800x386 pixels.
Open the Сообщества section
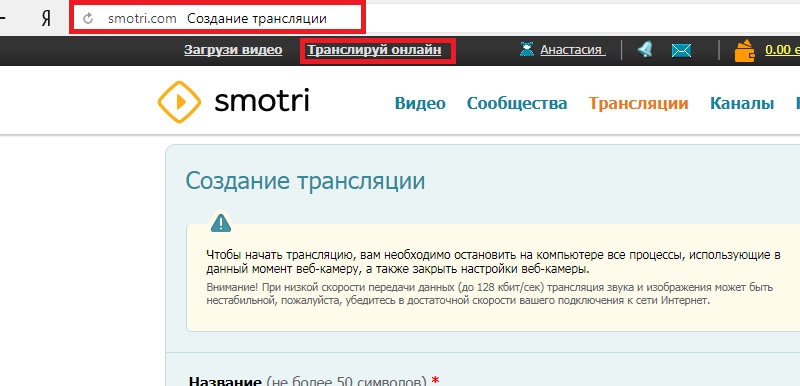pos(517,104)
